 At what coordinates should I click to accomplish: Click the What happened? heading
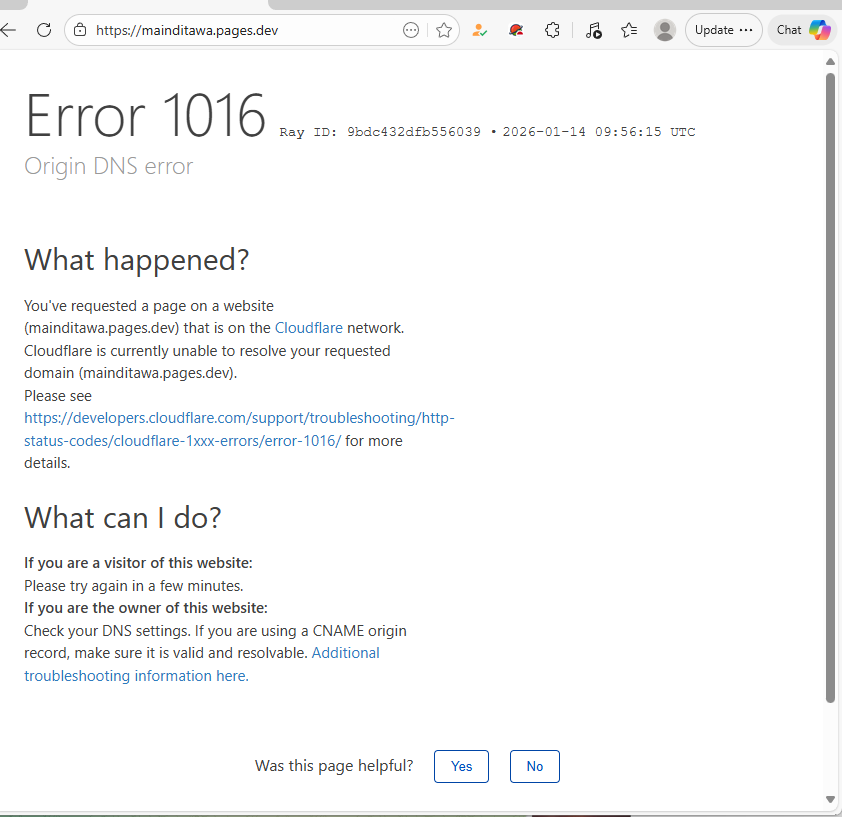pyautogui.click(x=136, y=260)
